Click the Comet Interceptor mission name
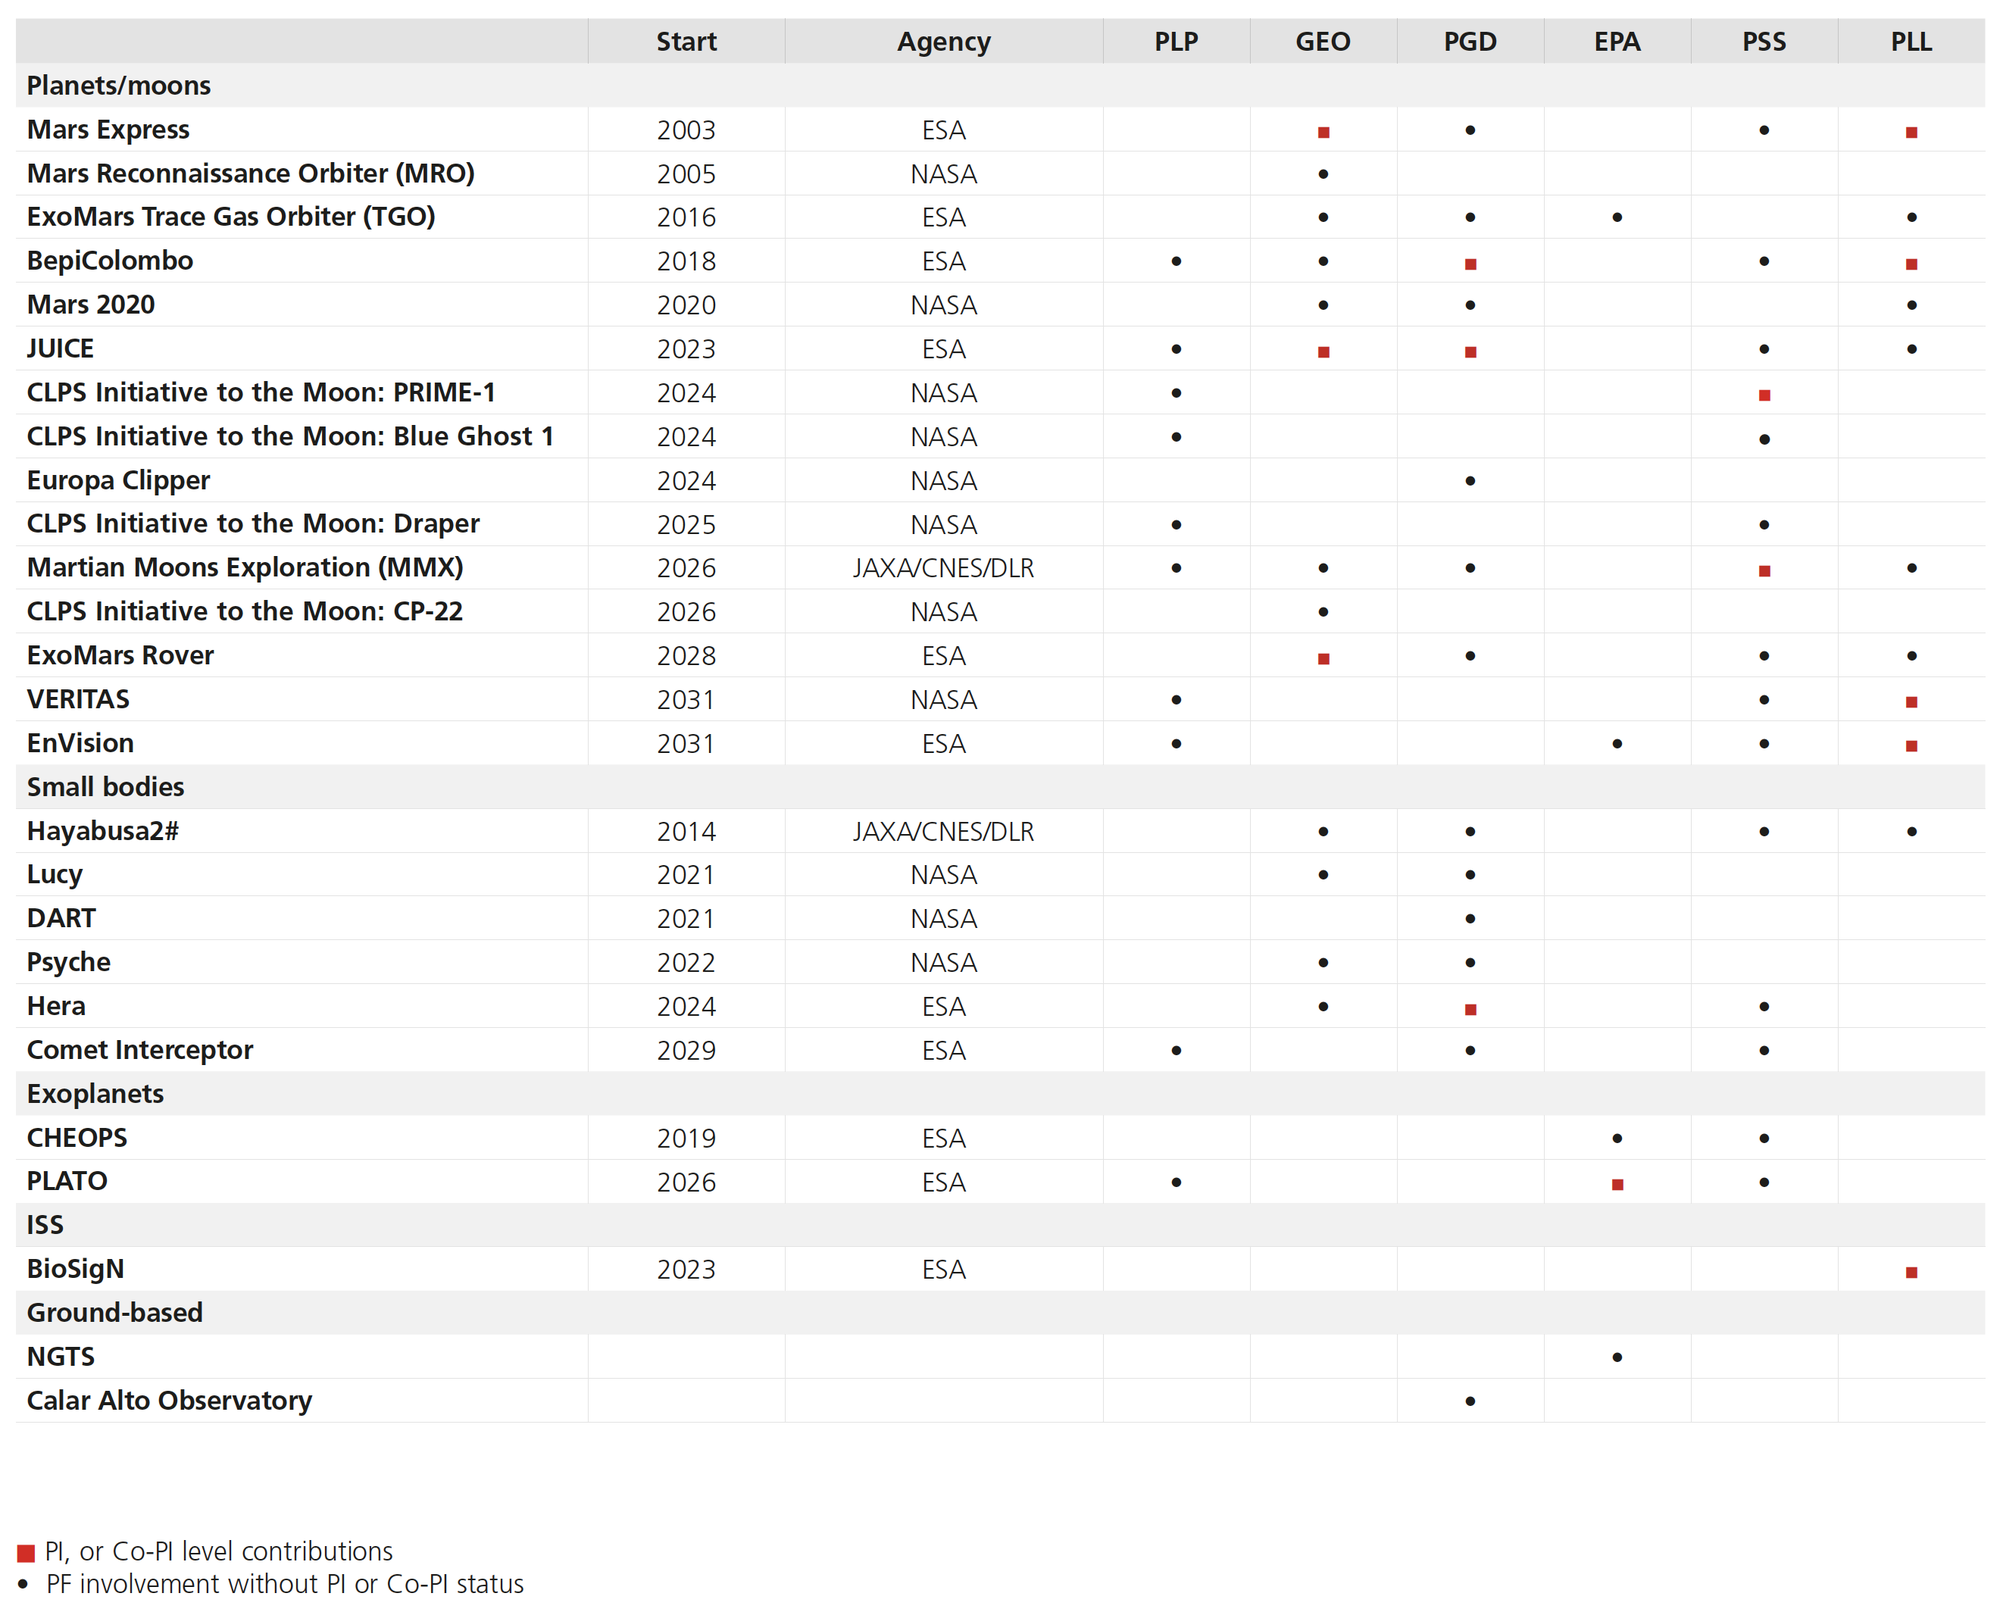Image resolution: width=2000 pixels, height=1612 pixels. click(x=140, y=1050)
